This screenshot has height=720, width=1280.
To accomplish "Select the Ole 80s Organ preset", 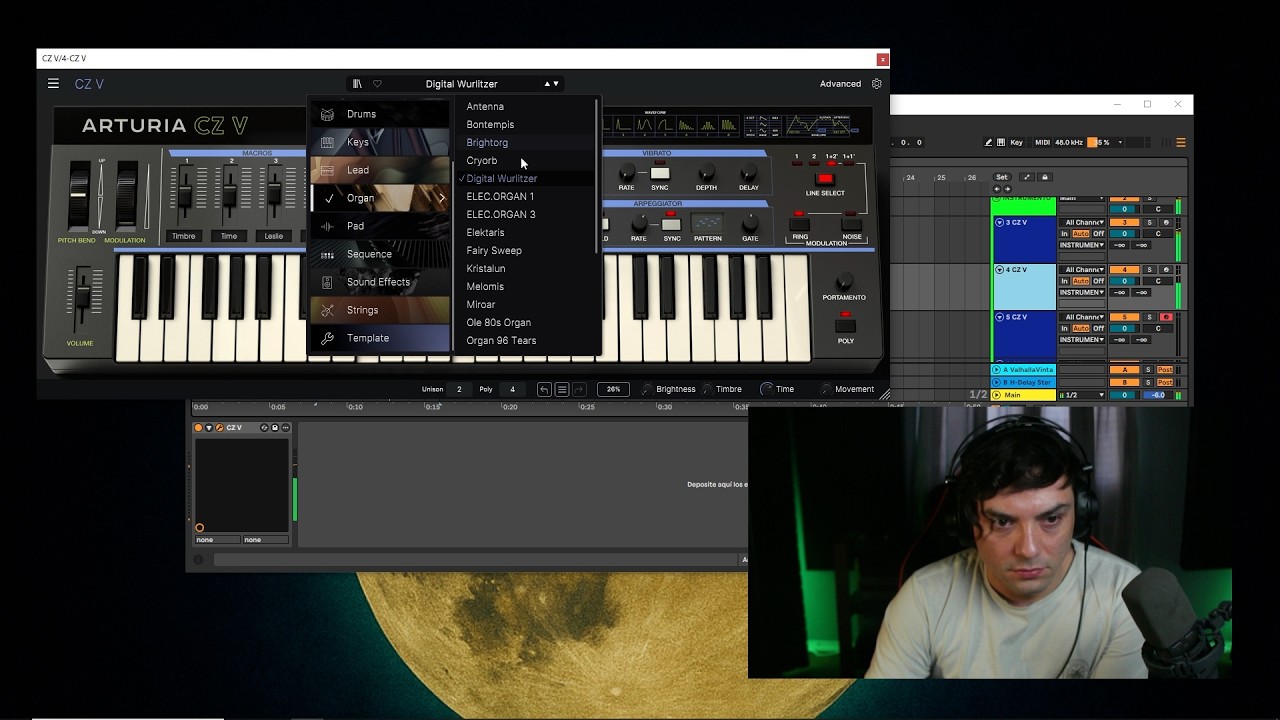I will pyautogui.click(x=498, y=323).
